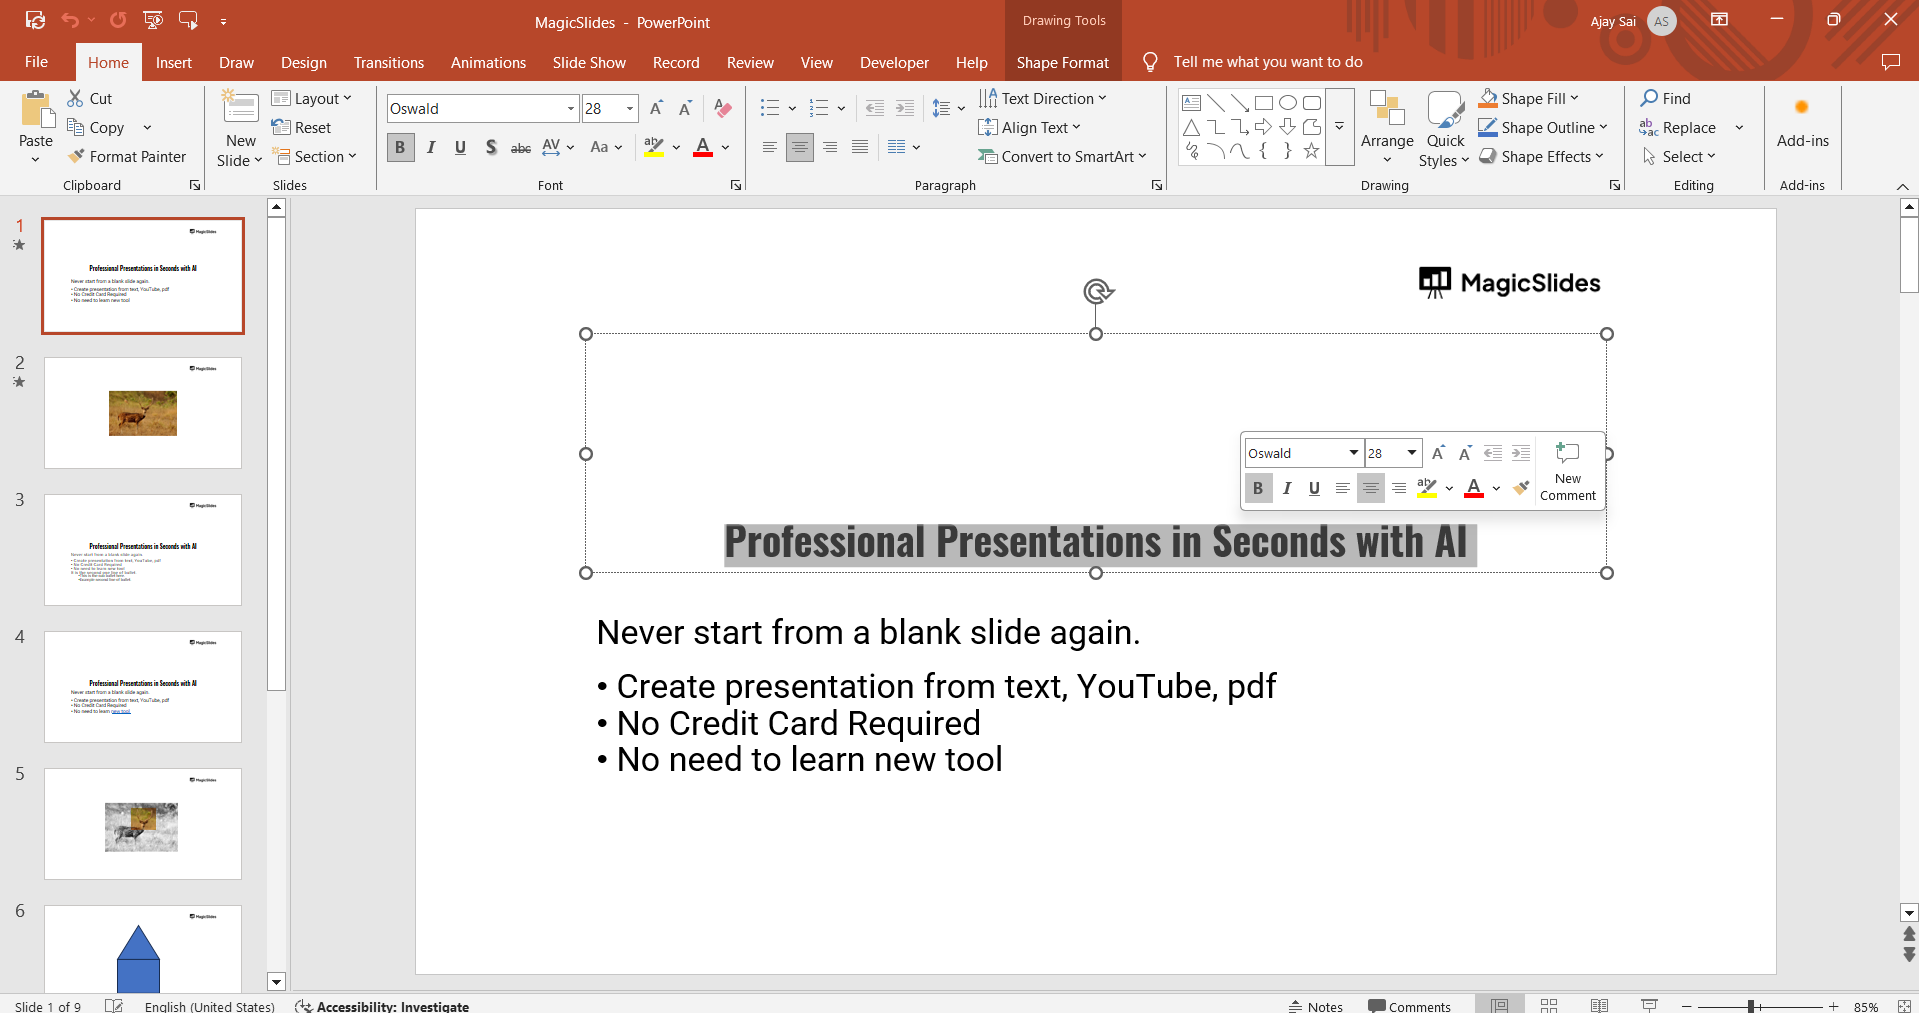This screenshot has width=1919, height=1013.
Task: Open the Animations tab
Action: (488, 62)
